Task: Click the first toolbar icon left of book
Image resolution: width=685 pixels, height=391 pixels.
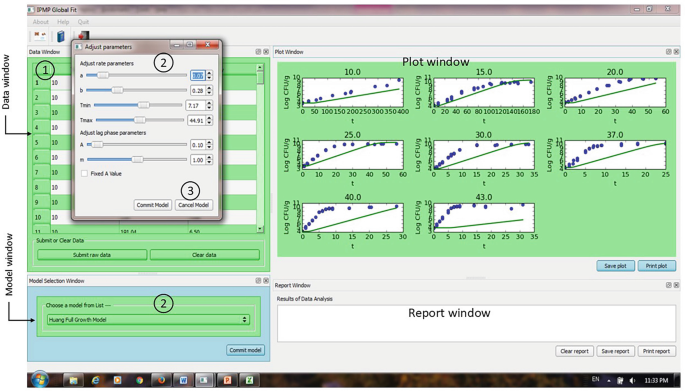Action: pyautogui.click(x=40, y=36)
